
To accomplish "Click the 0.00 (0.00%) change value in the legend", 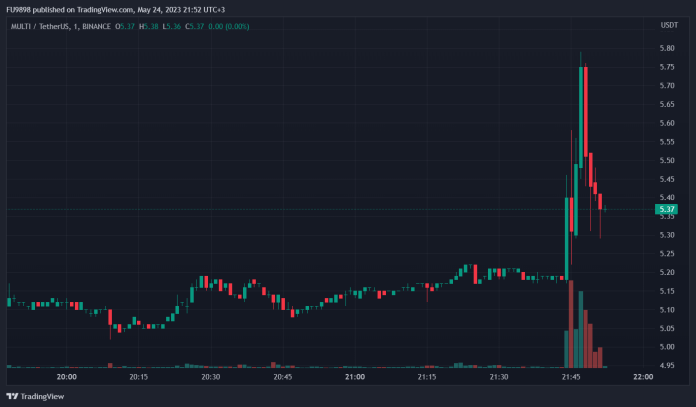I will click(x=224, y=25).
